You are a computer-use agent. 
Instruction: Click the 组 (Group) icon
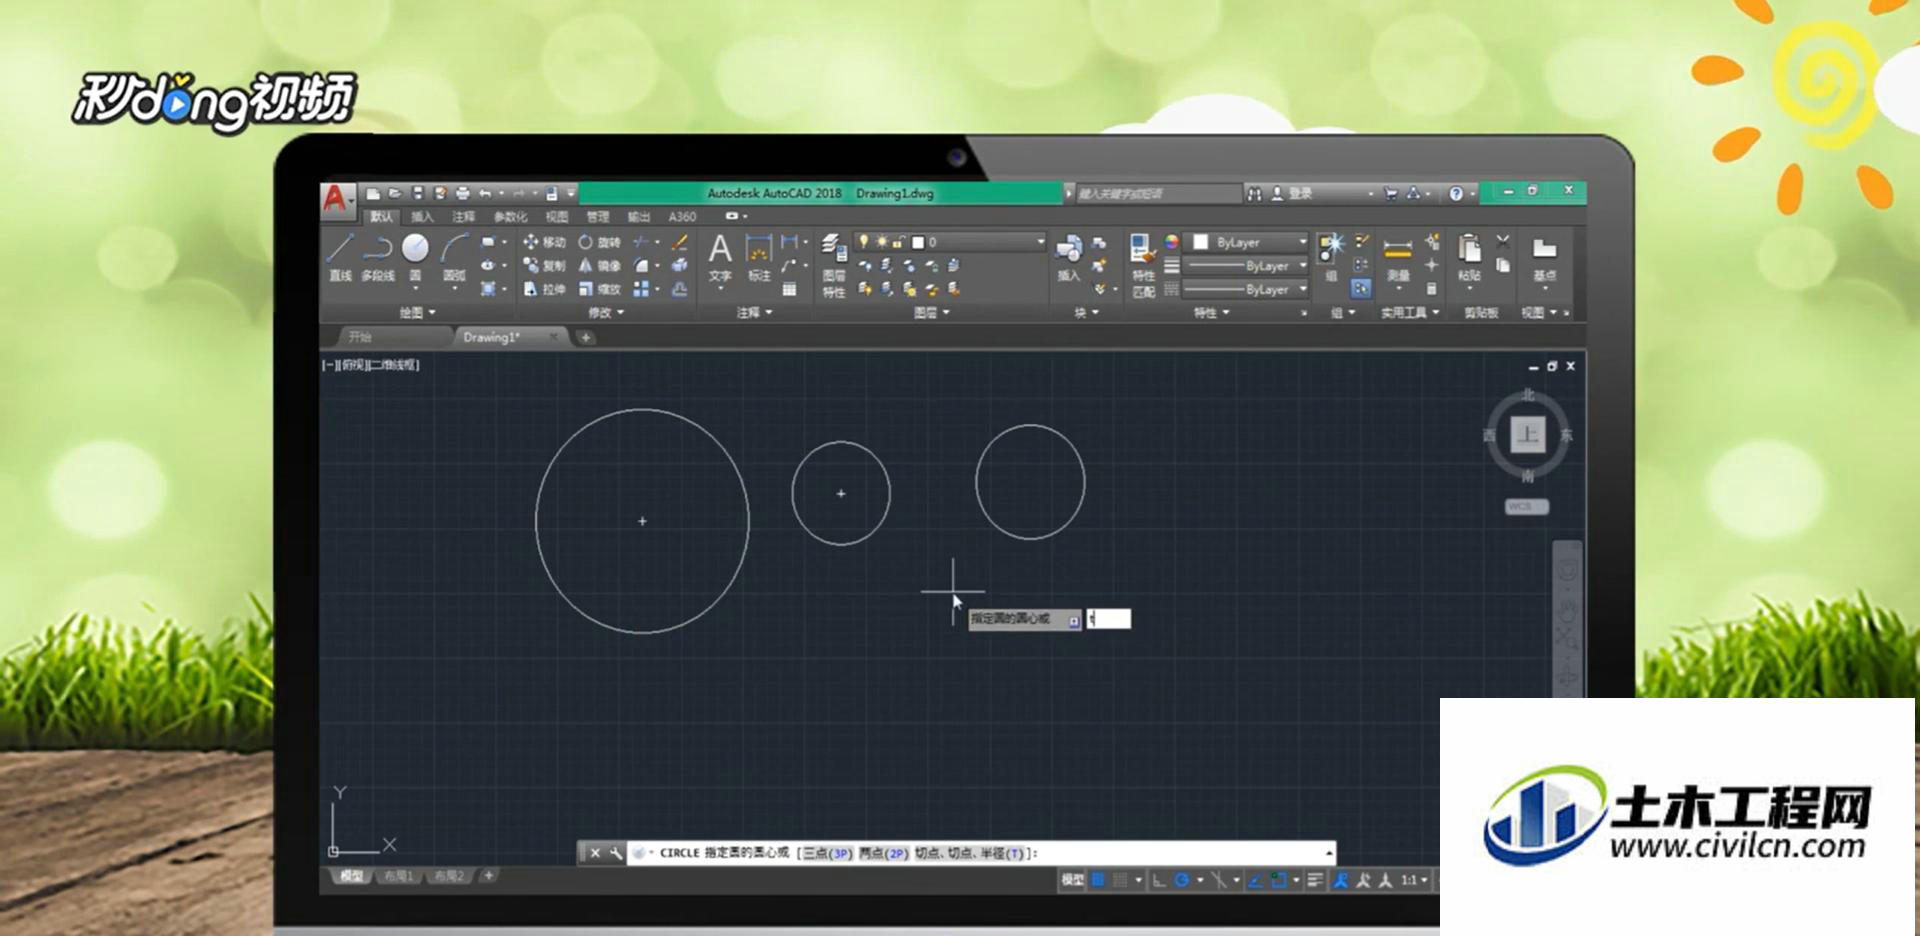pyautogui.click(x=1331, y=257)
